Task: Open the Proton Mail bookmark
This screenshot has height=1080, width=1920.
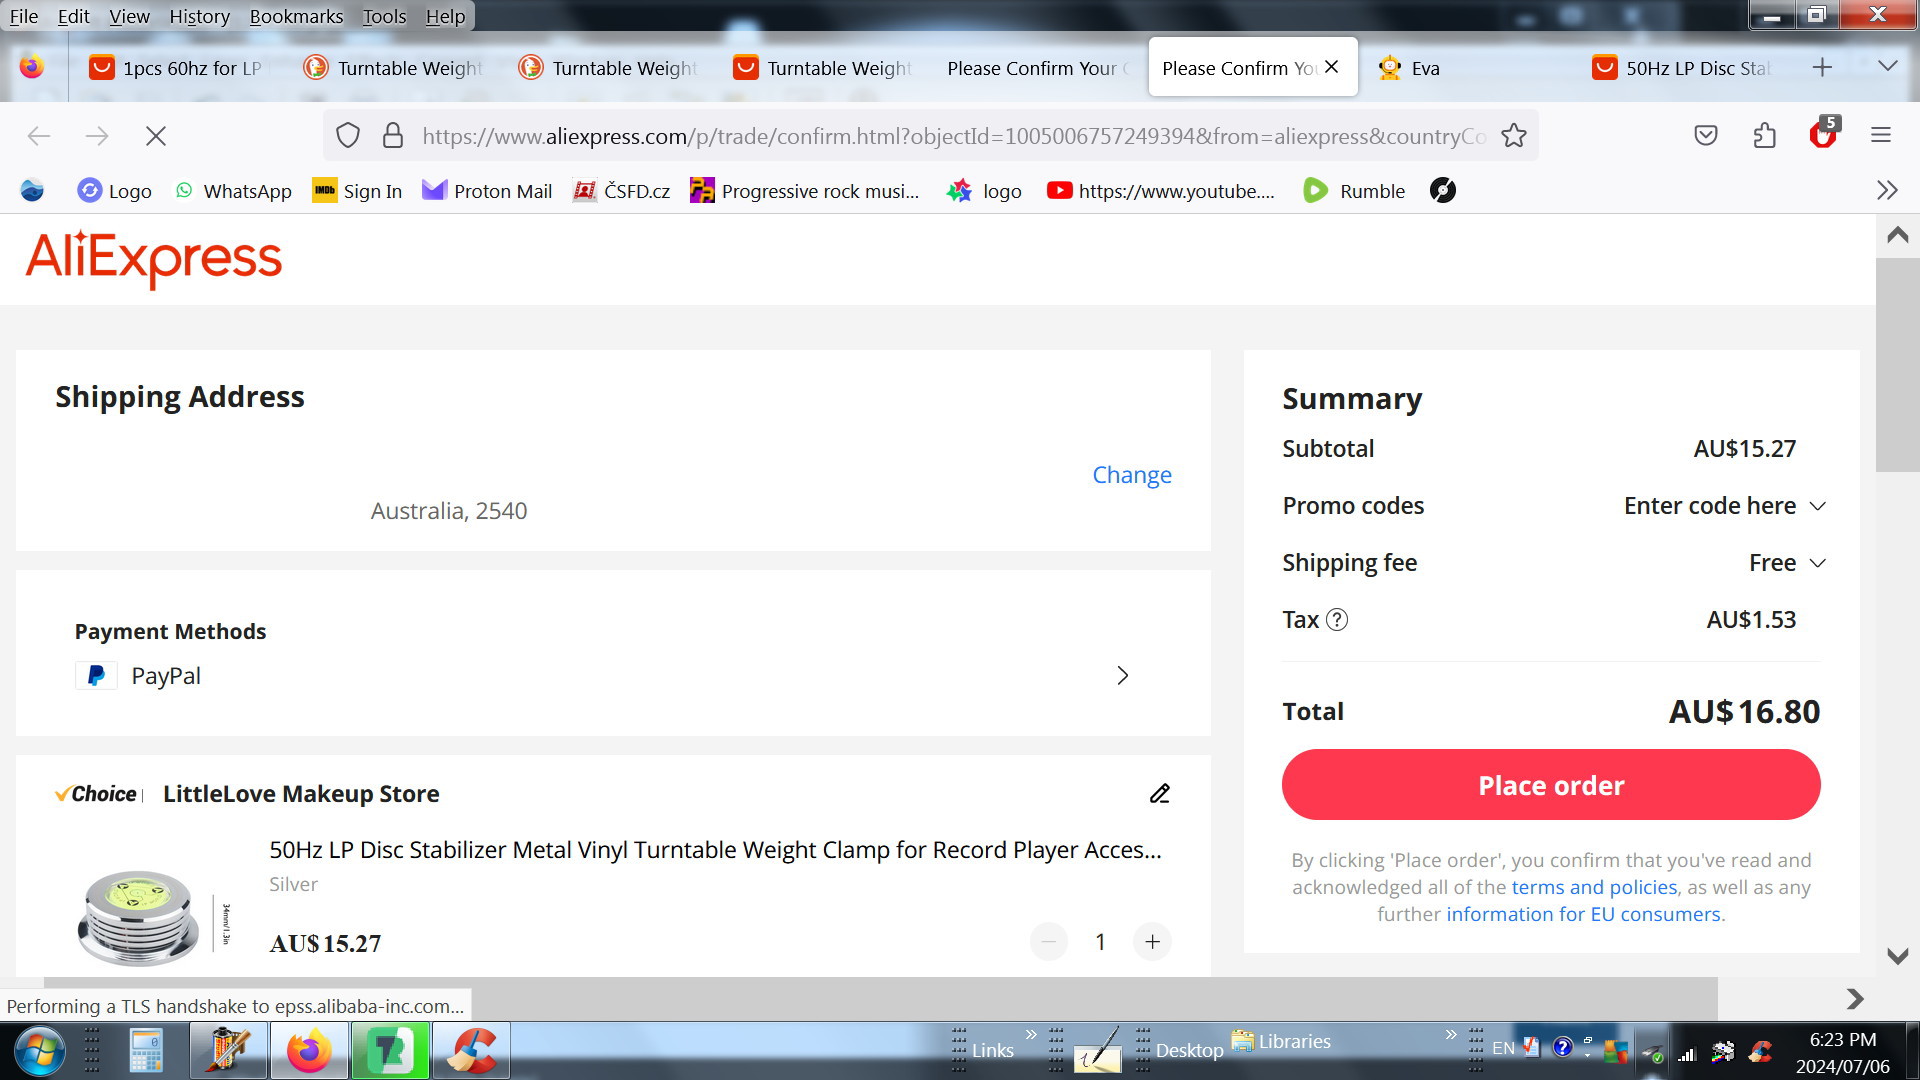Action: click(x=486, y=191)
